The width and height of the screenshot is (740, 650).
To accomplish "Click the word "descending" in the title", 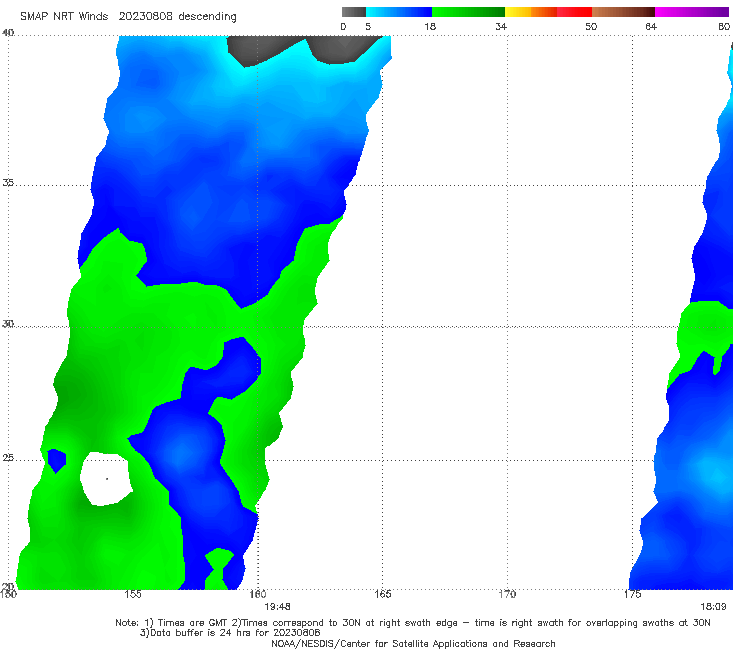I will (207, 17).
